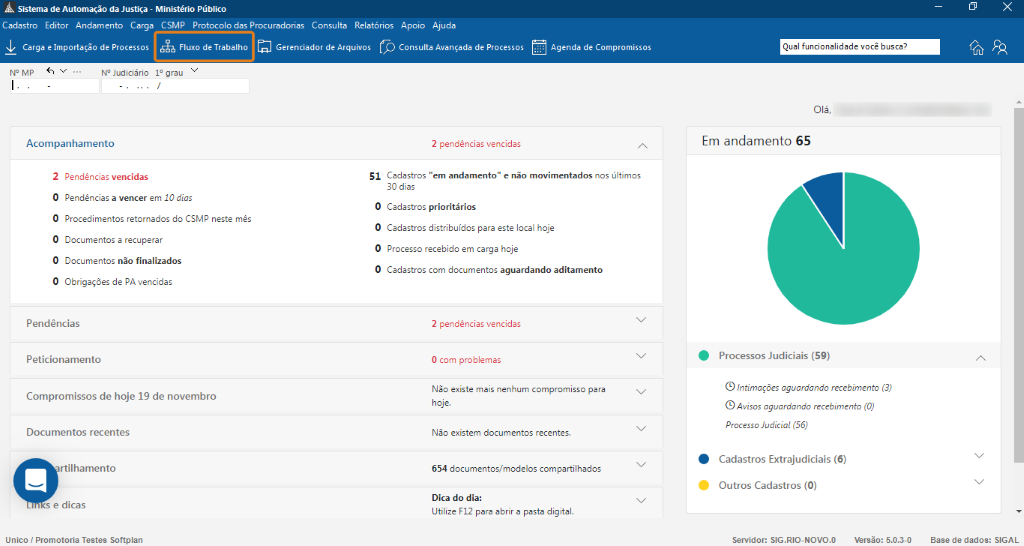Open the Andamento menu
Image resolution: width=1024 pixels, height=546 pixels.
(99, 25)
